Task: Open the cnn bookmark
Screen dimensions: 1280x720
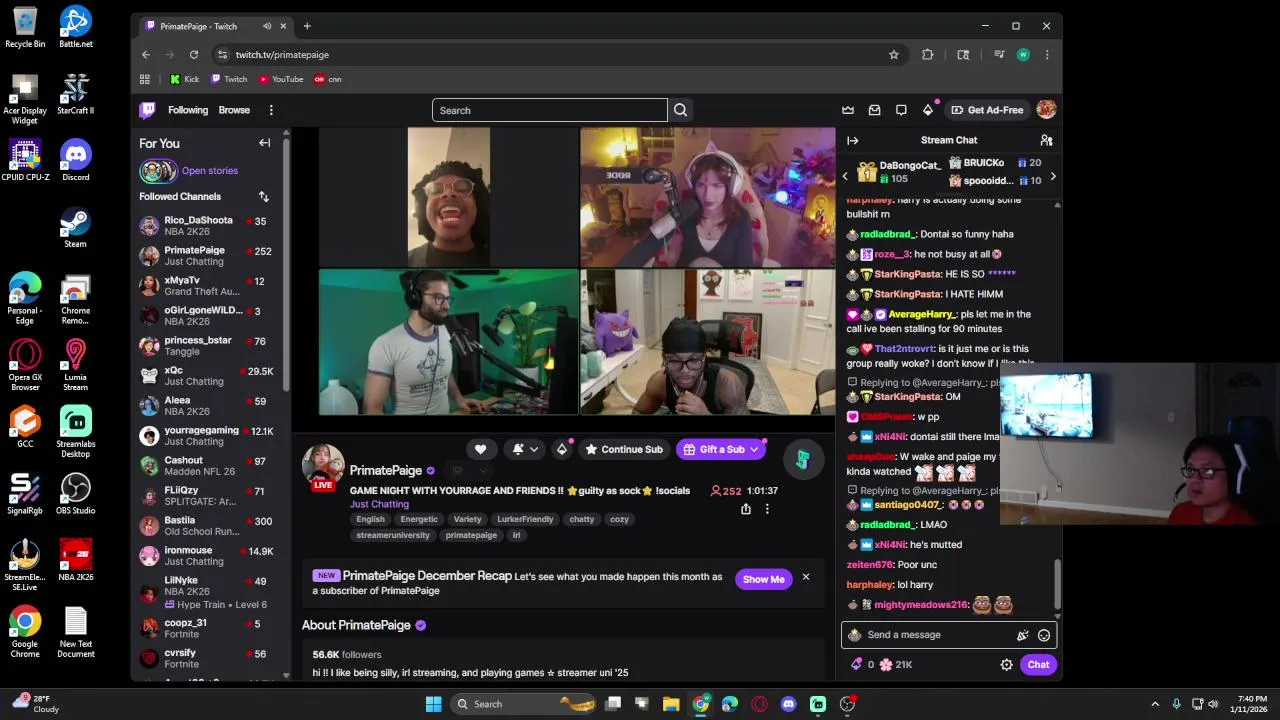Action: click(x=328, y=79)
